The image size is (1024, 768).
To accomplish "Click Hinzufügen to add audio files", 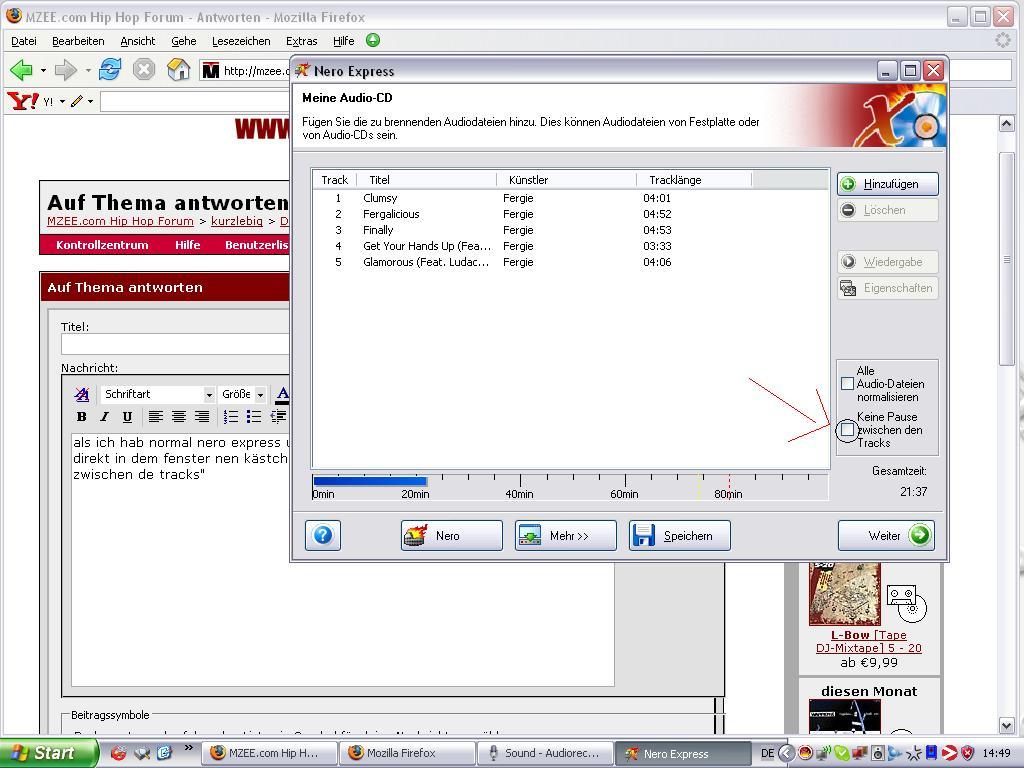I will 887,184.
